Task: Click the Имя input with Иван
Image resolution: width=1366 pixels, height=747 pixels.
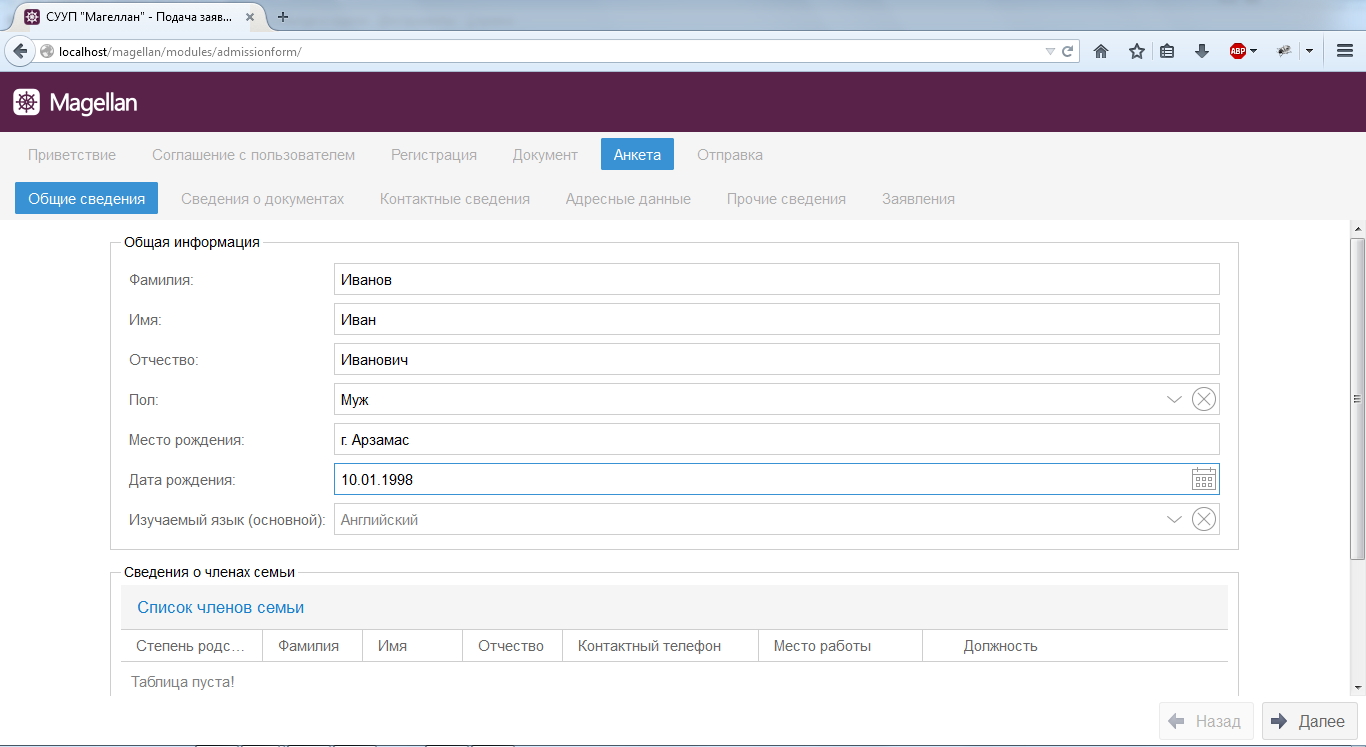Action: (x=776, y=319)
